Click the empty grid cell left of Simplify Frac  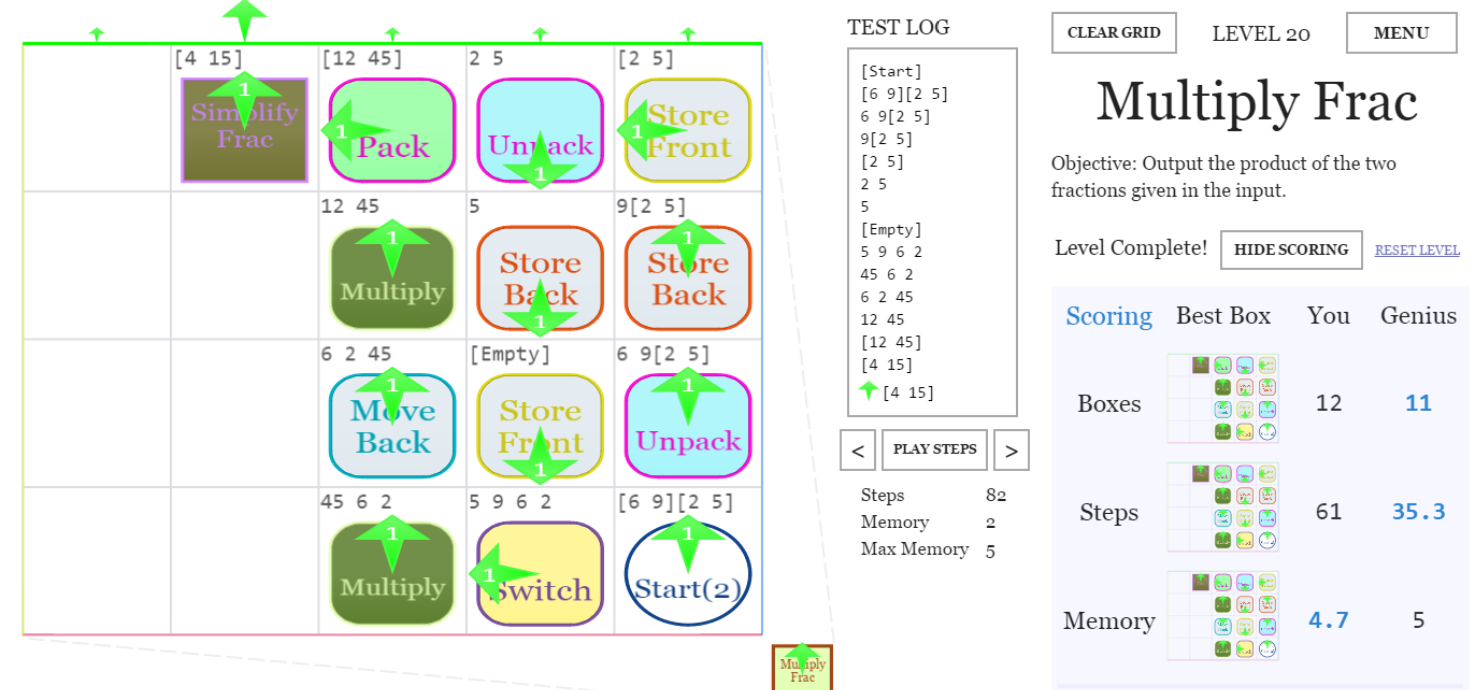(97, 117)
